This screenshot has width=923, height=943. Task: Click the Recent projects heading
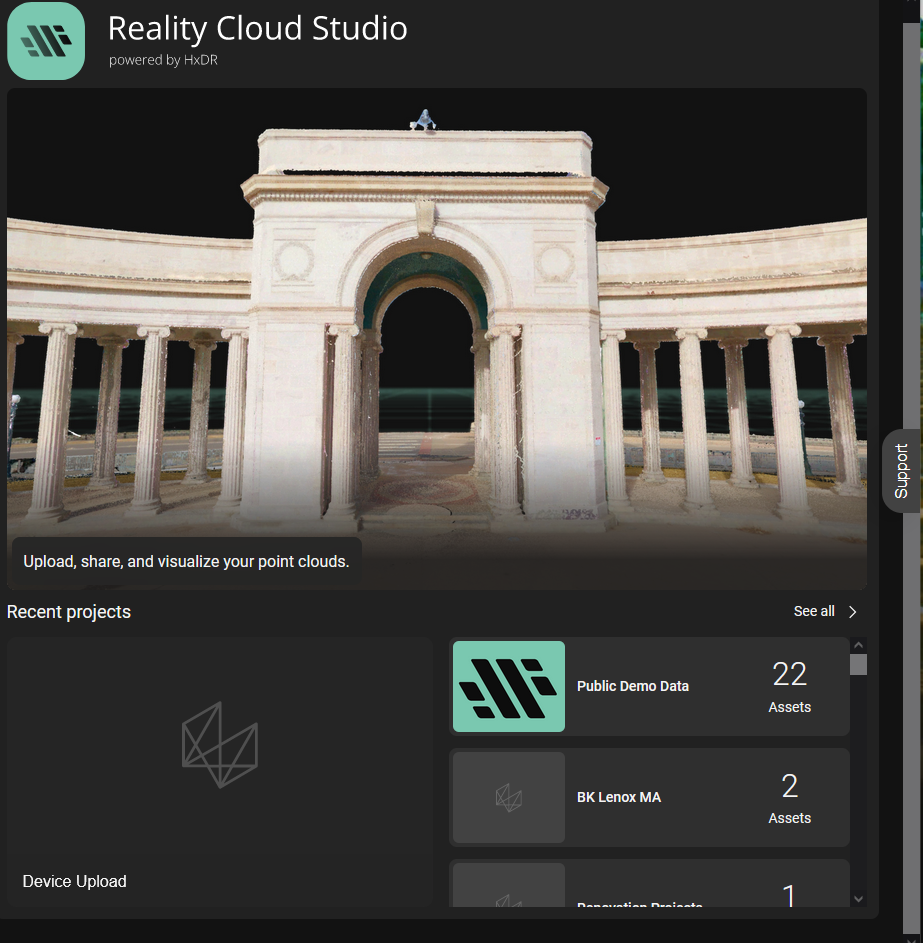click(69, 612)
